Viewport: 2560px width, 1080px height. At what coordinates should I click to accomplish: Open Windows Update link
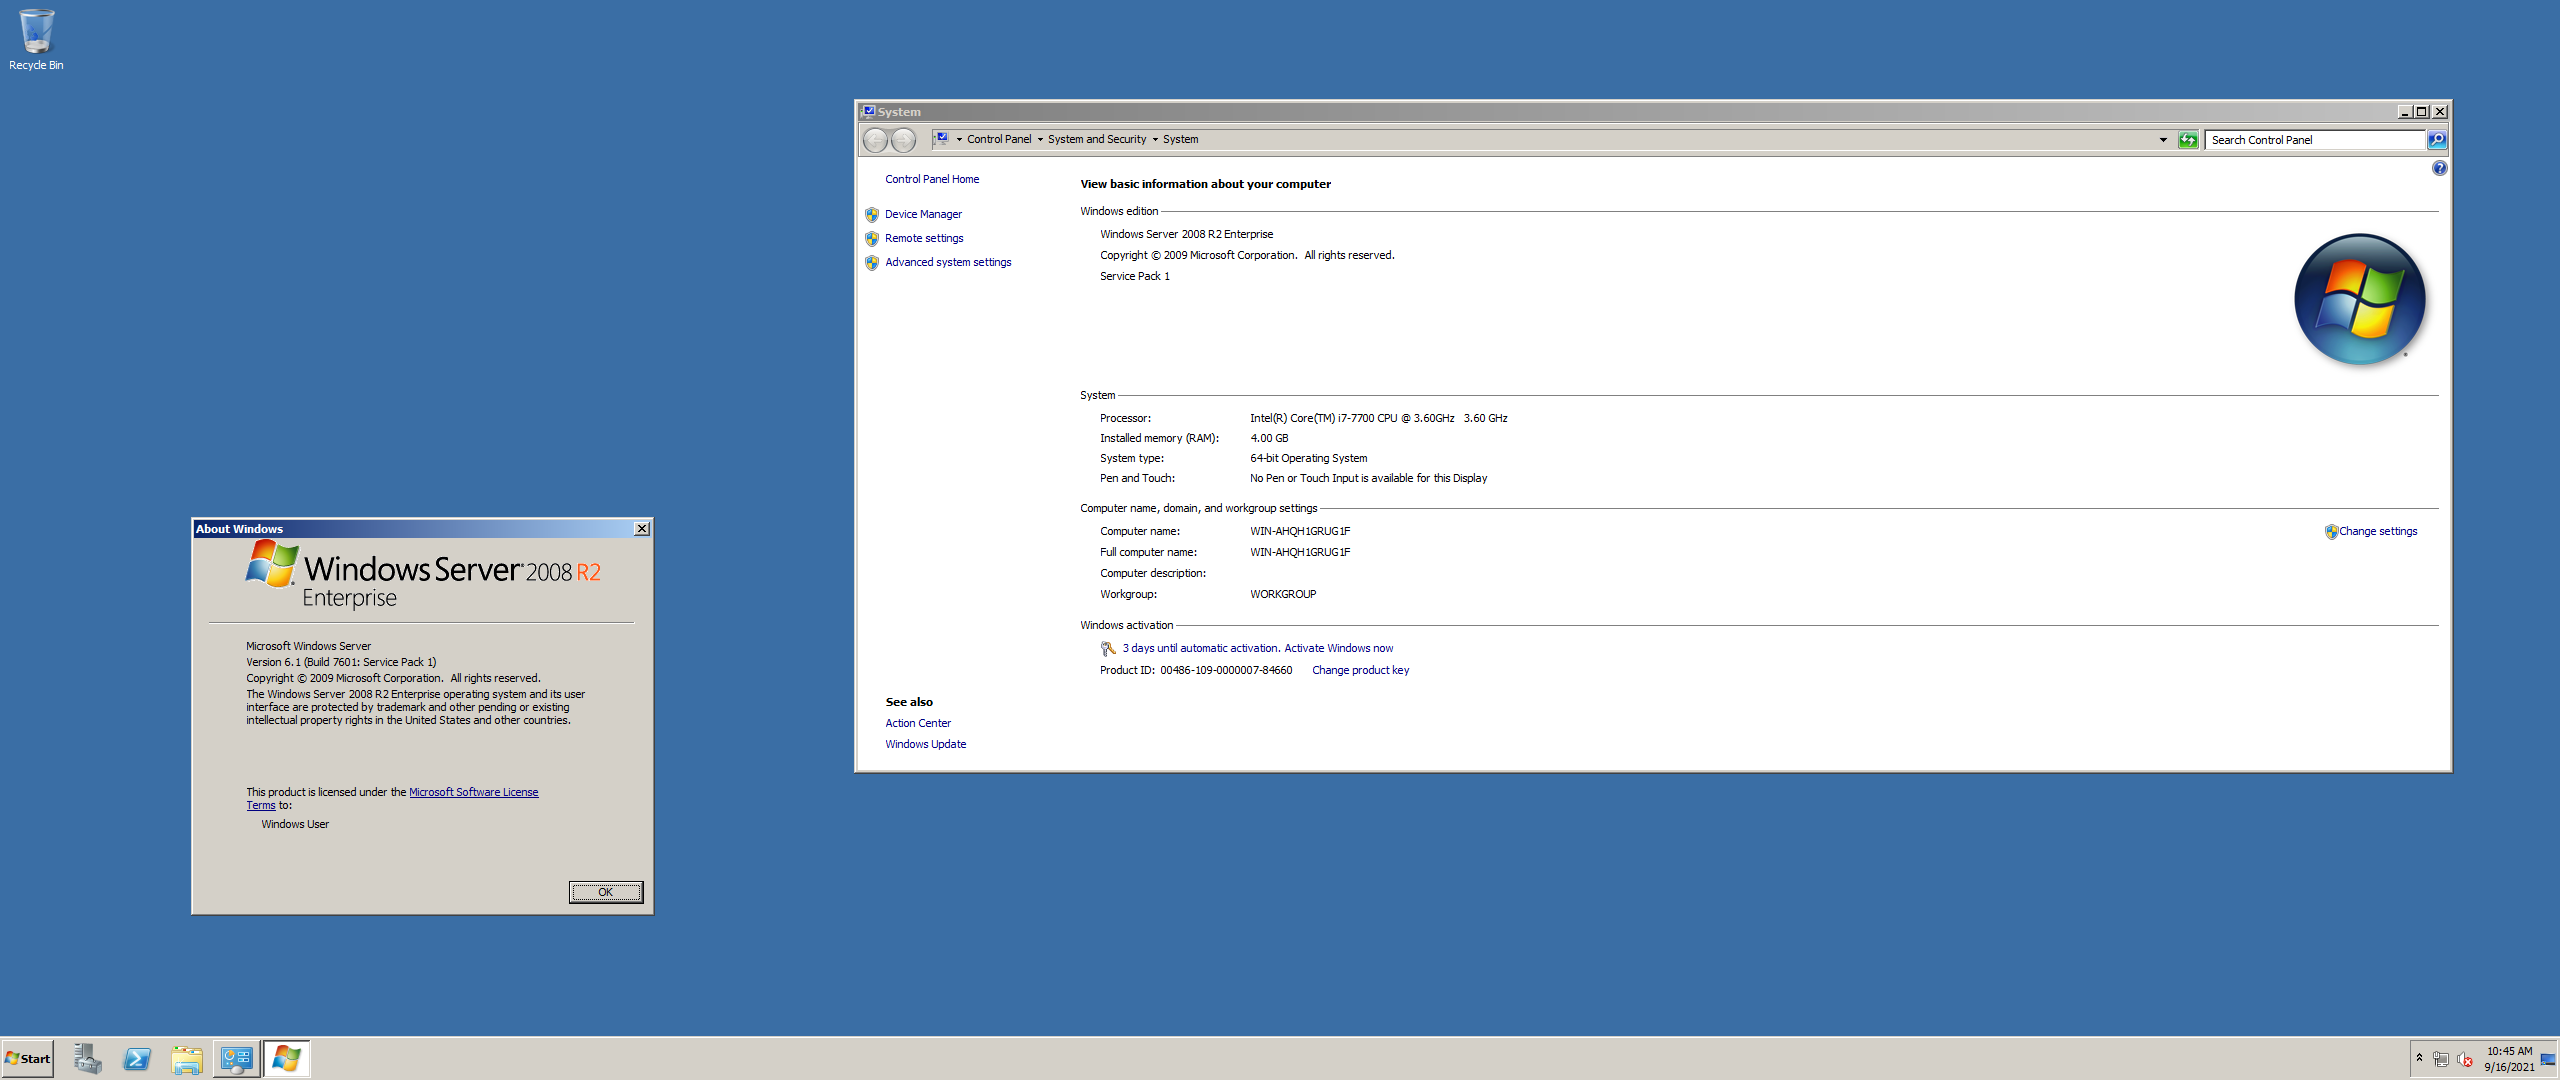pos(925,745)
